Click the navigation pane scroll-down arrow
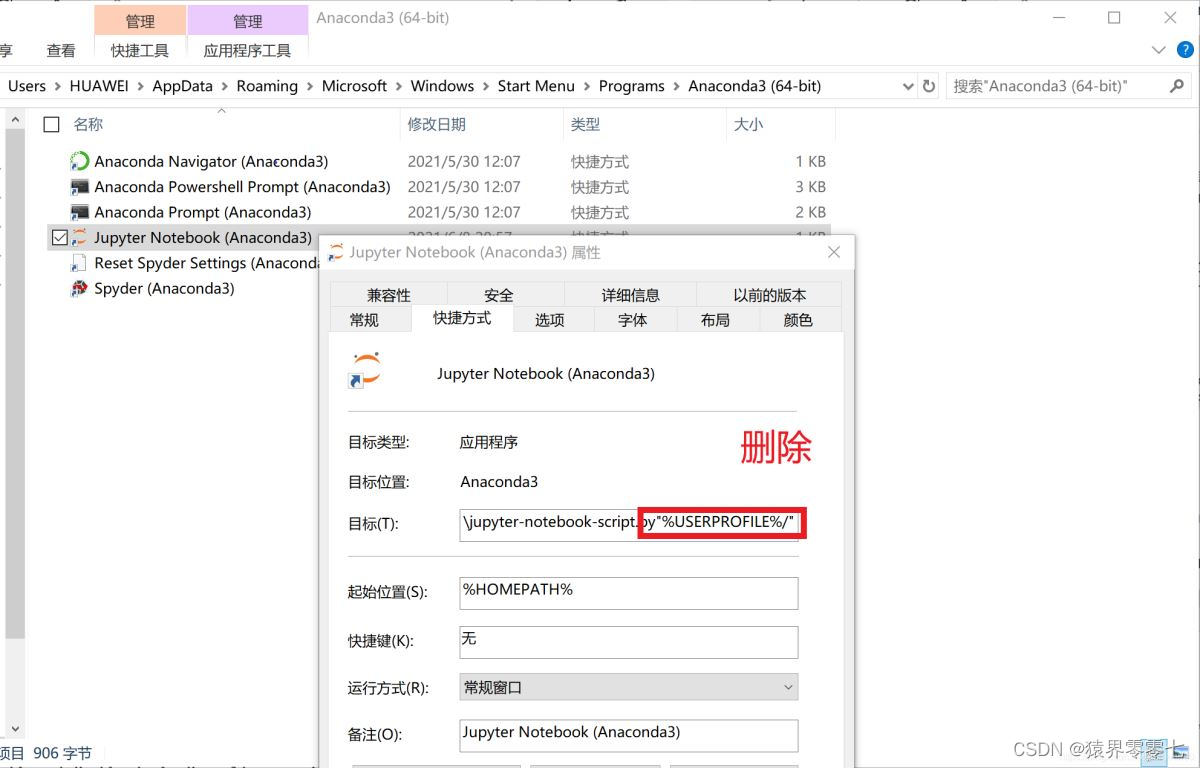1200x768 pixels. [x=15, y=730]
